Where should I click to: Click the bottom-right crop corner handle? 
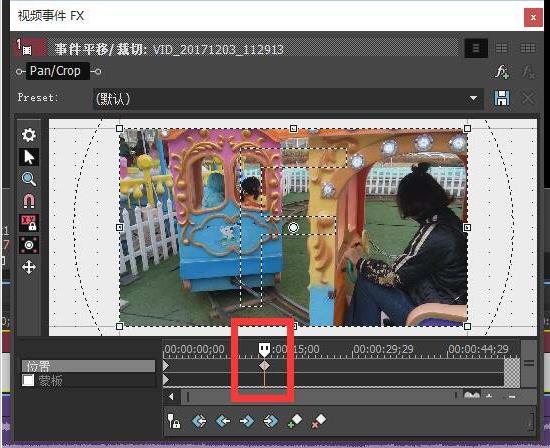pyautogui.click(x=467, y=327)
